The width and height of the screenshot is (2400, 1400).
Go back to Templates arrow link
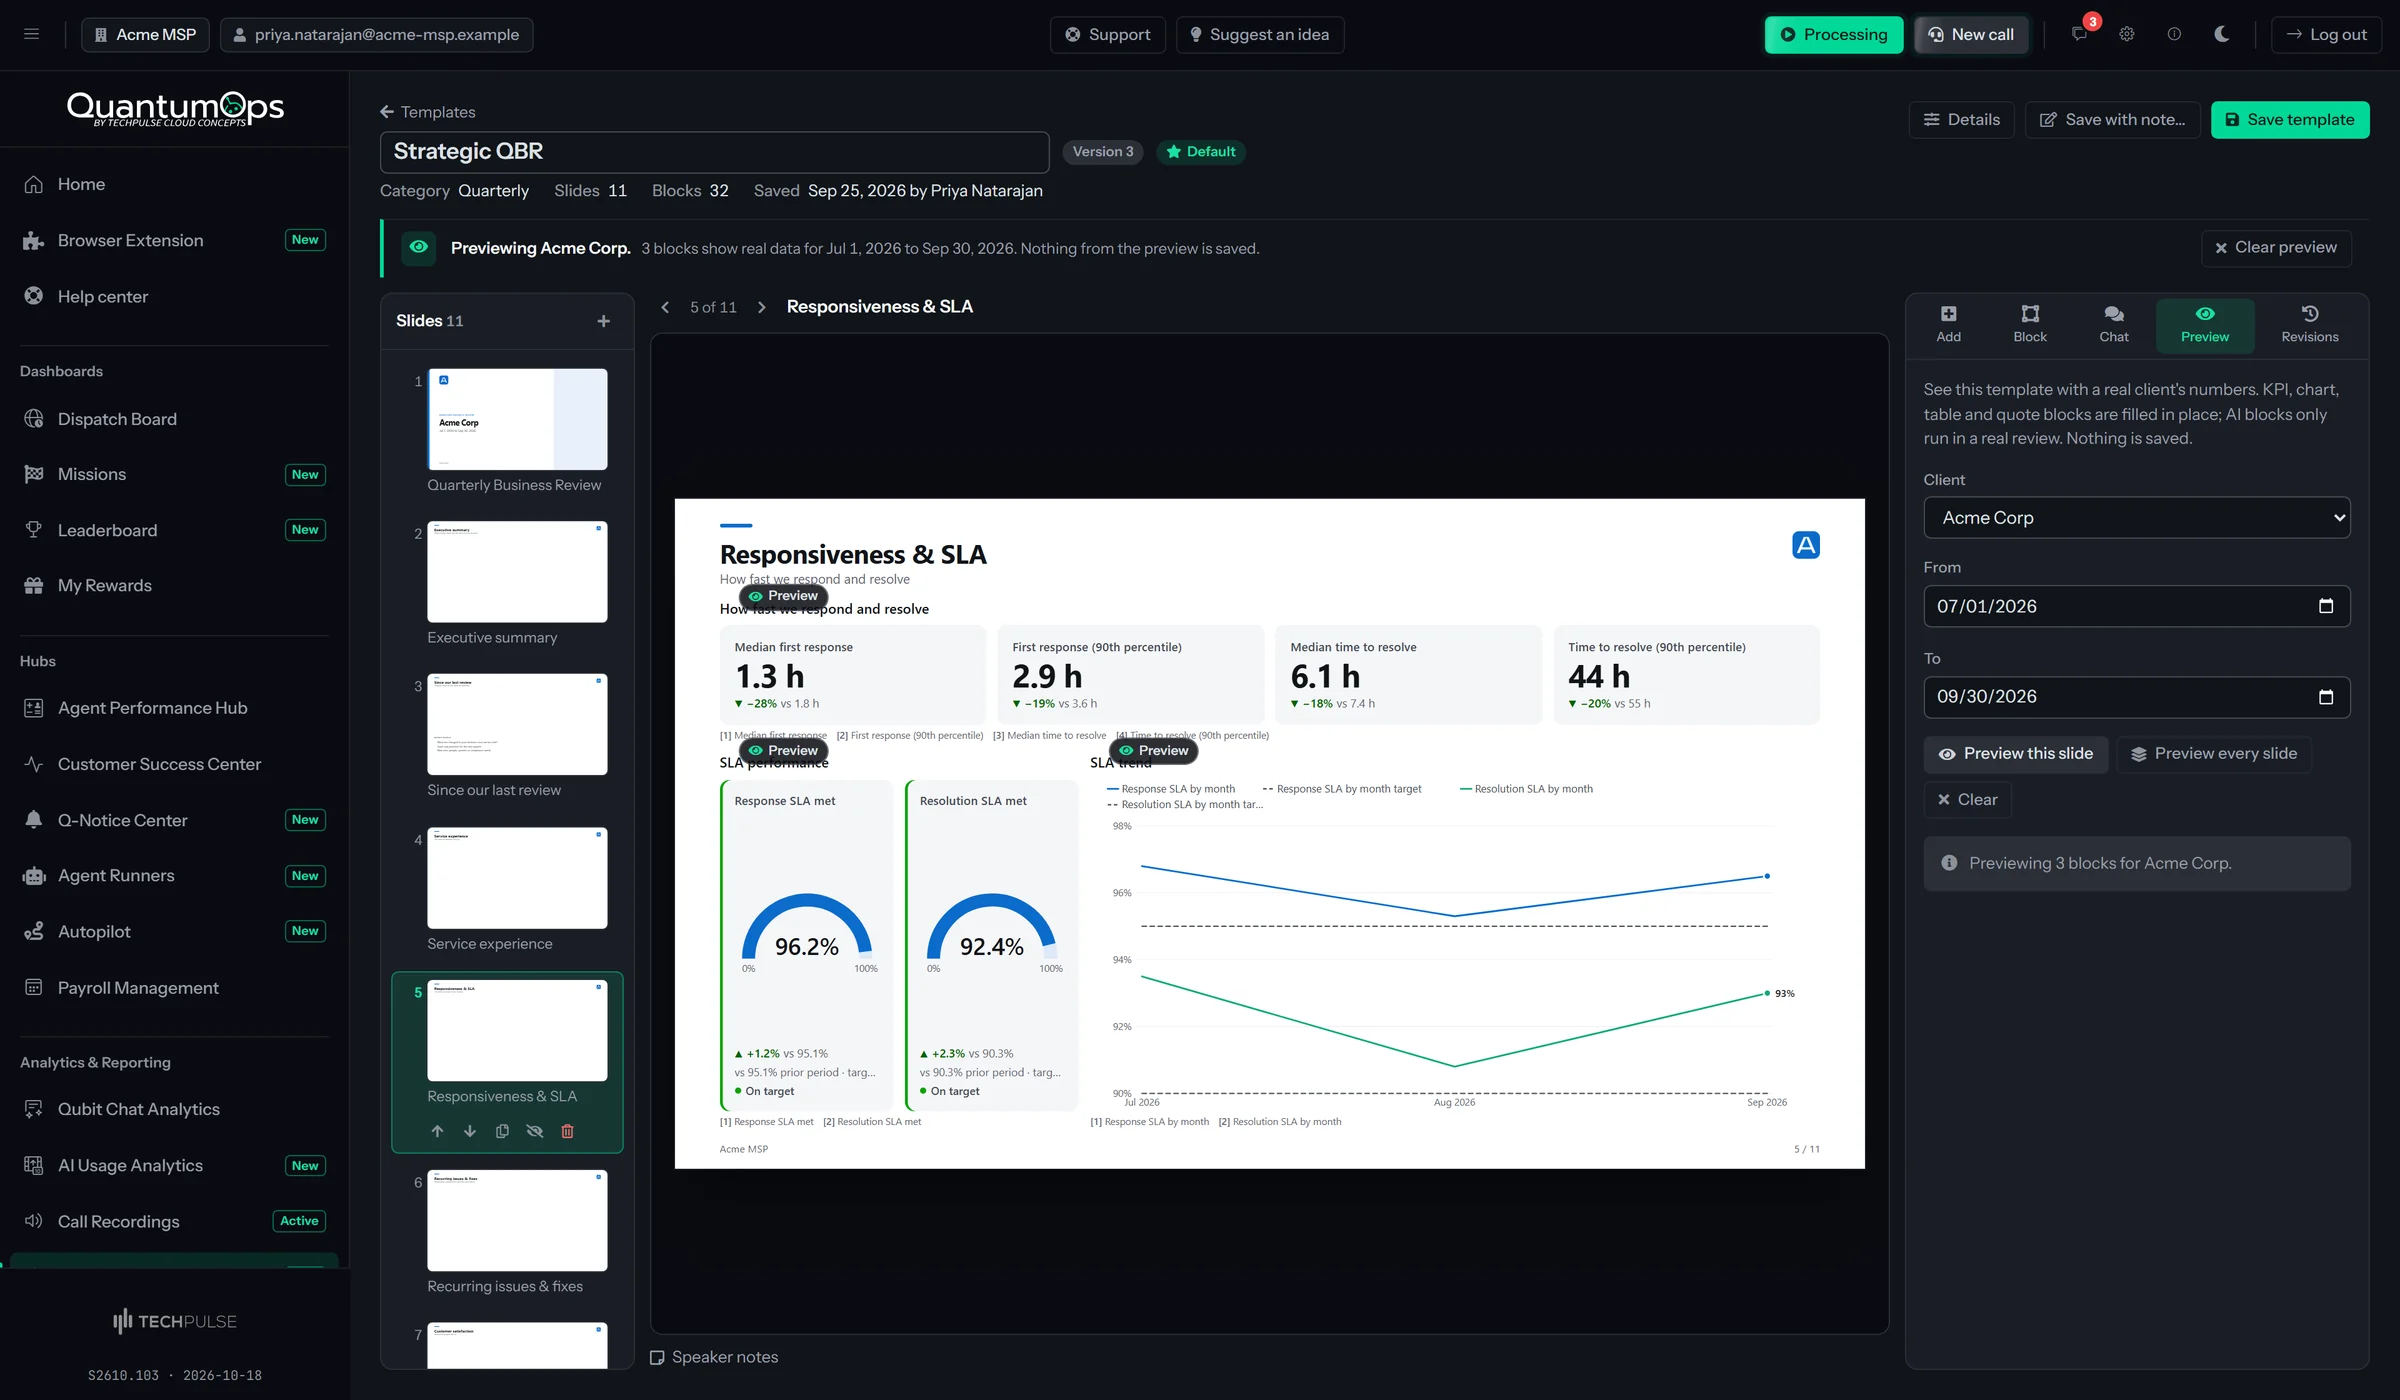pyautogui.click(x=428, y=112)
